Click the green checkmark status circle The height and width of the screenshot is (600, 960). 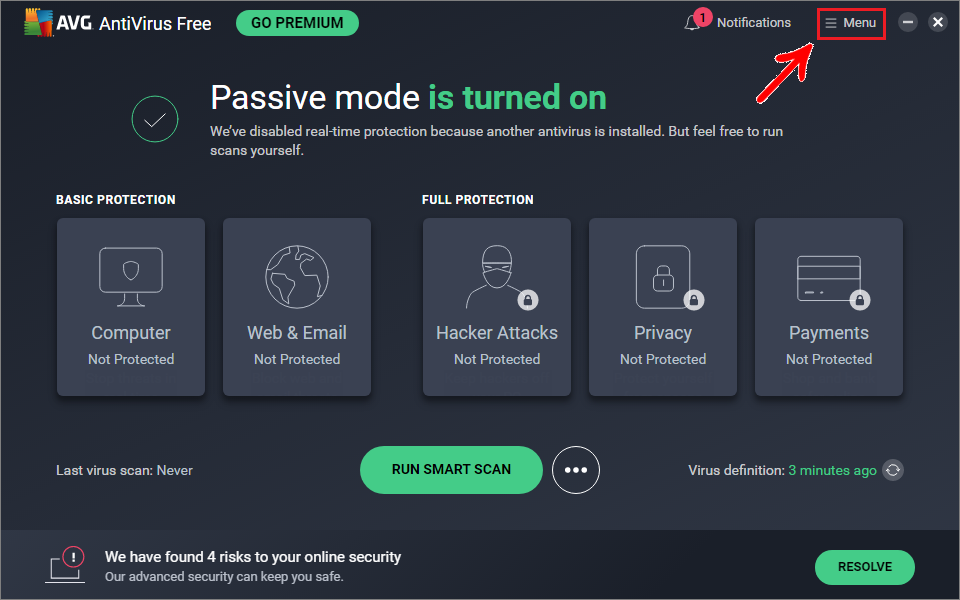(155, 120)
